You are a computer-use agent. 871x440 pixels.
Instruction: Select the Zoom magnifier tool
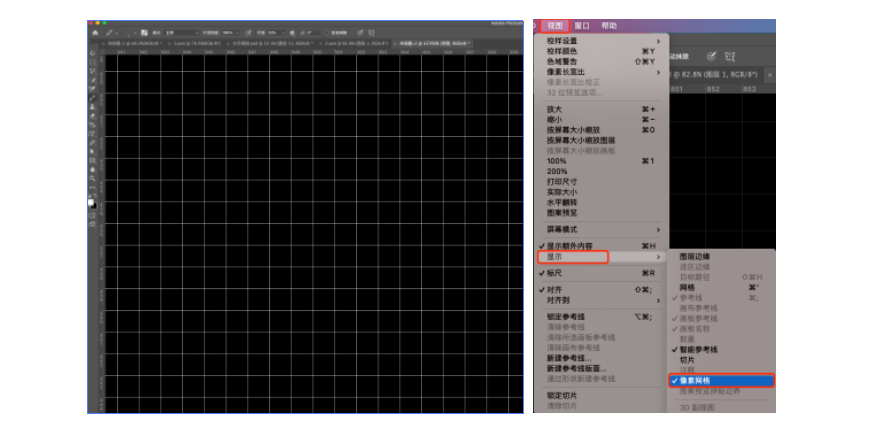pyautogui.click(x=93, y=178)
